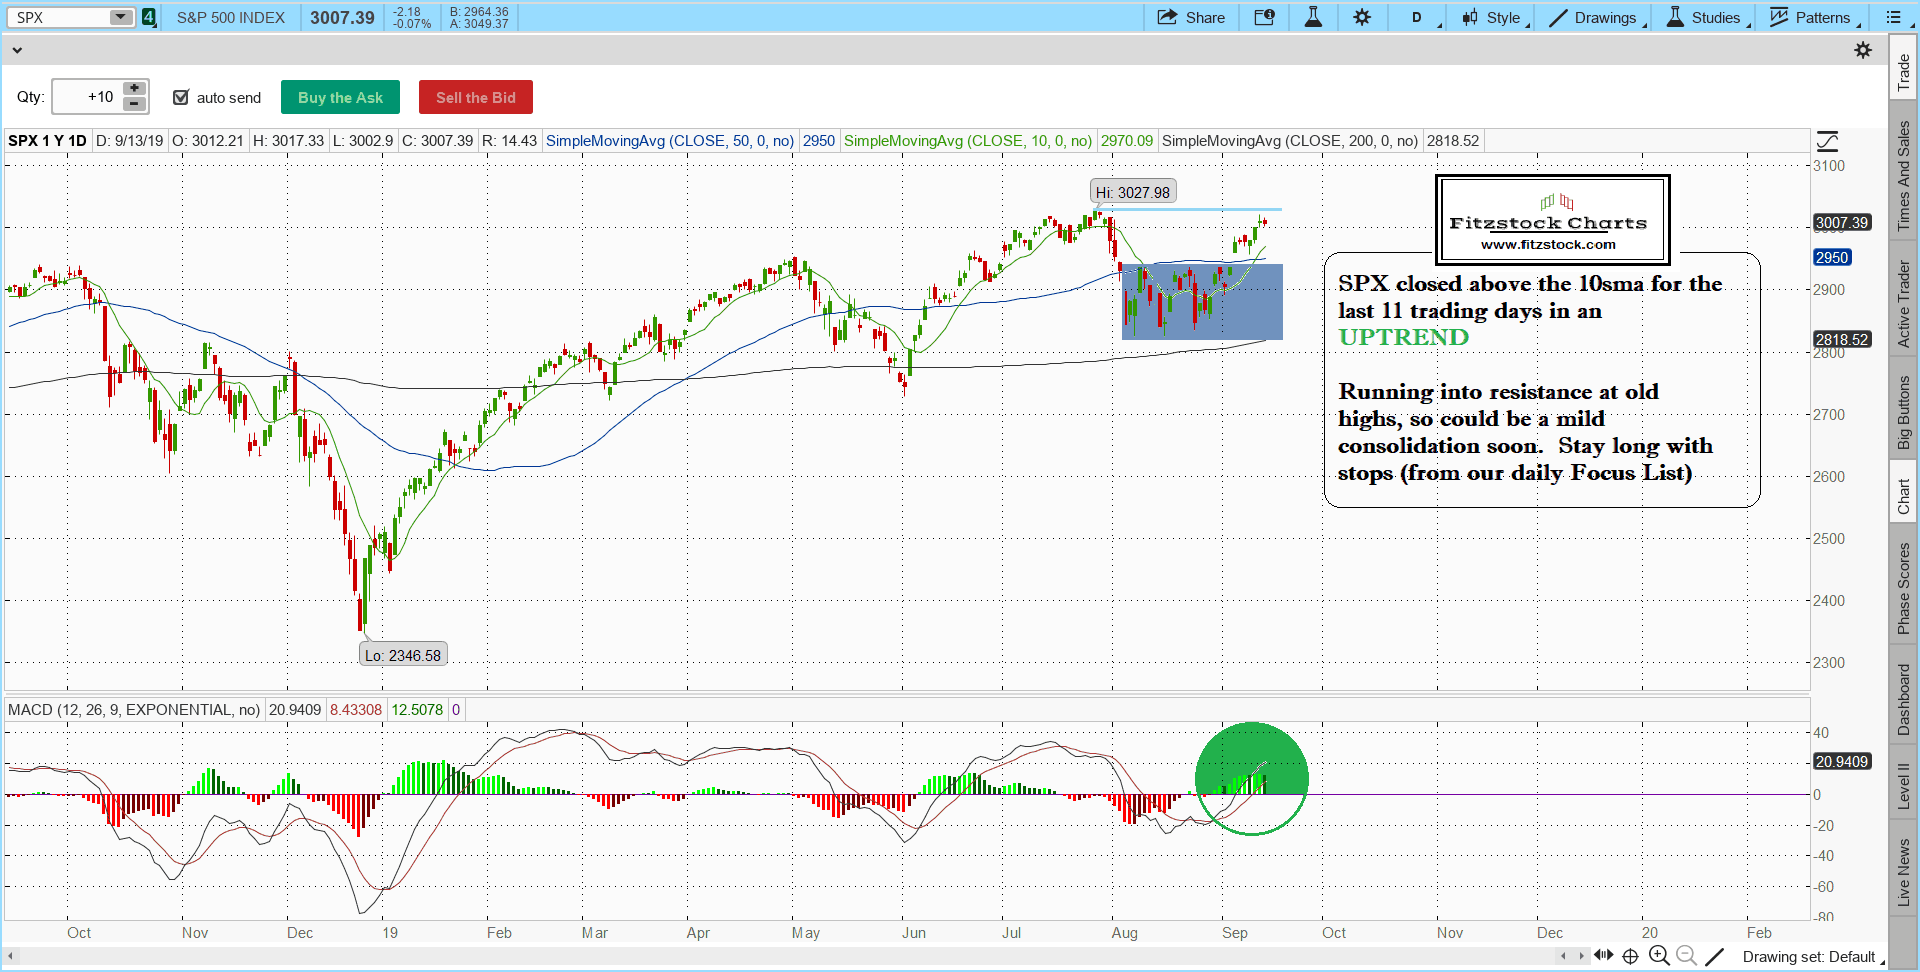Open chart settings gear in top toolbar
The width and height of the screenshot is (1920, 972).
(1362, 17)
